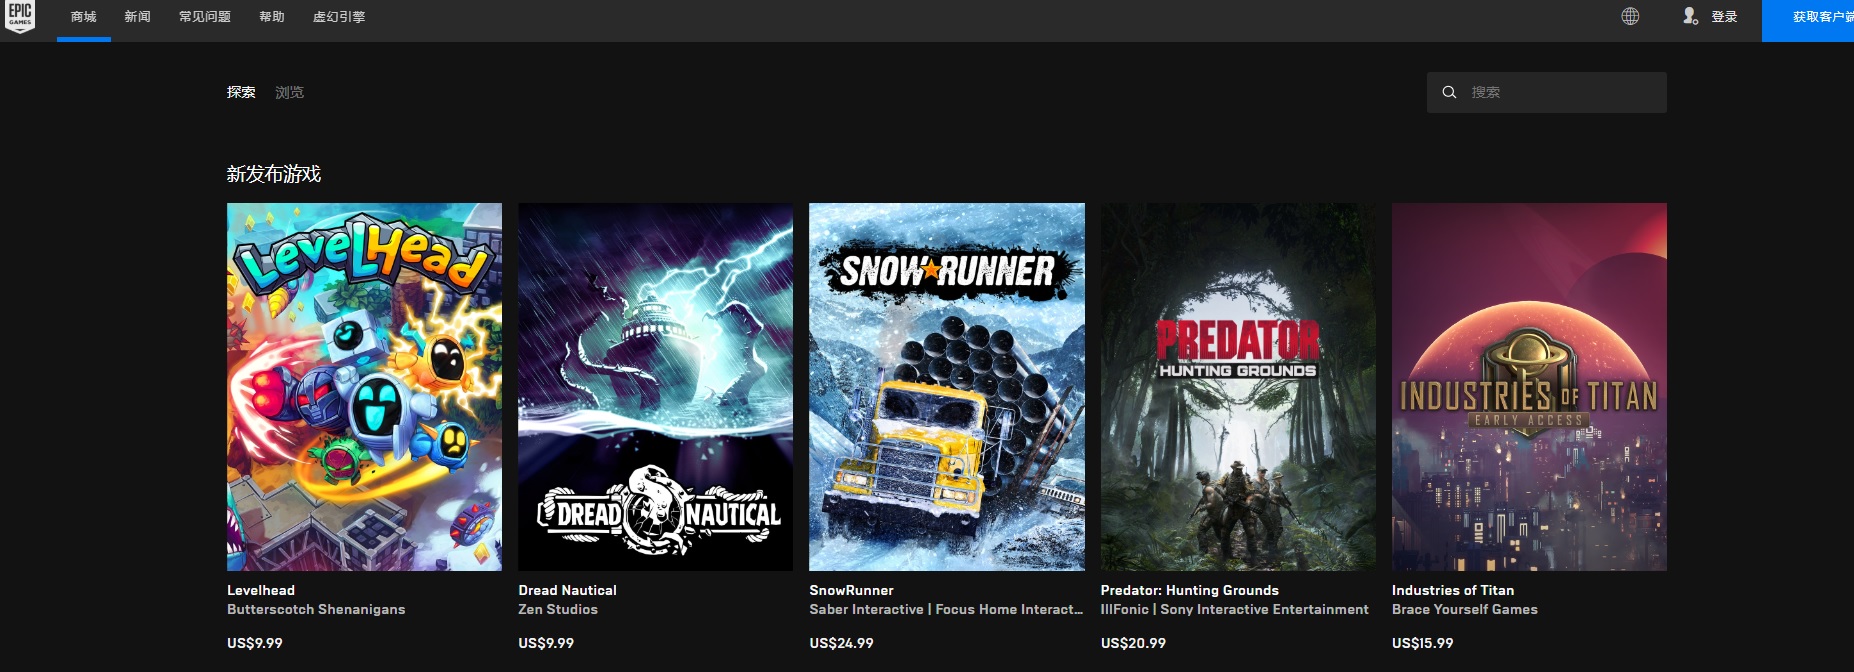The height and width of the screenshot is (672, 1854).
Task: Click the Zen Studios developer name
Action: 558,609
